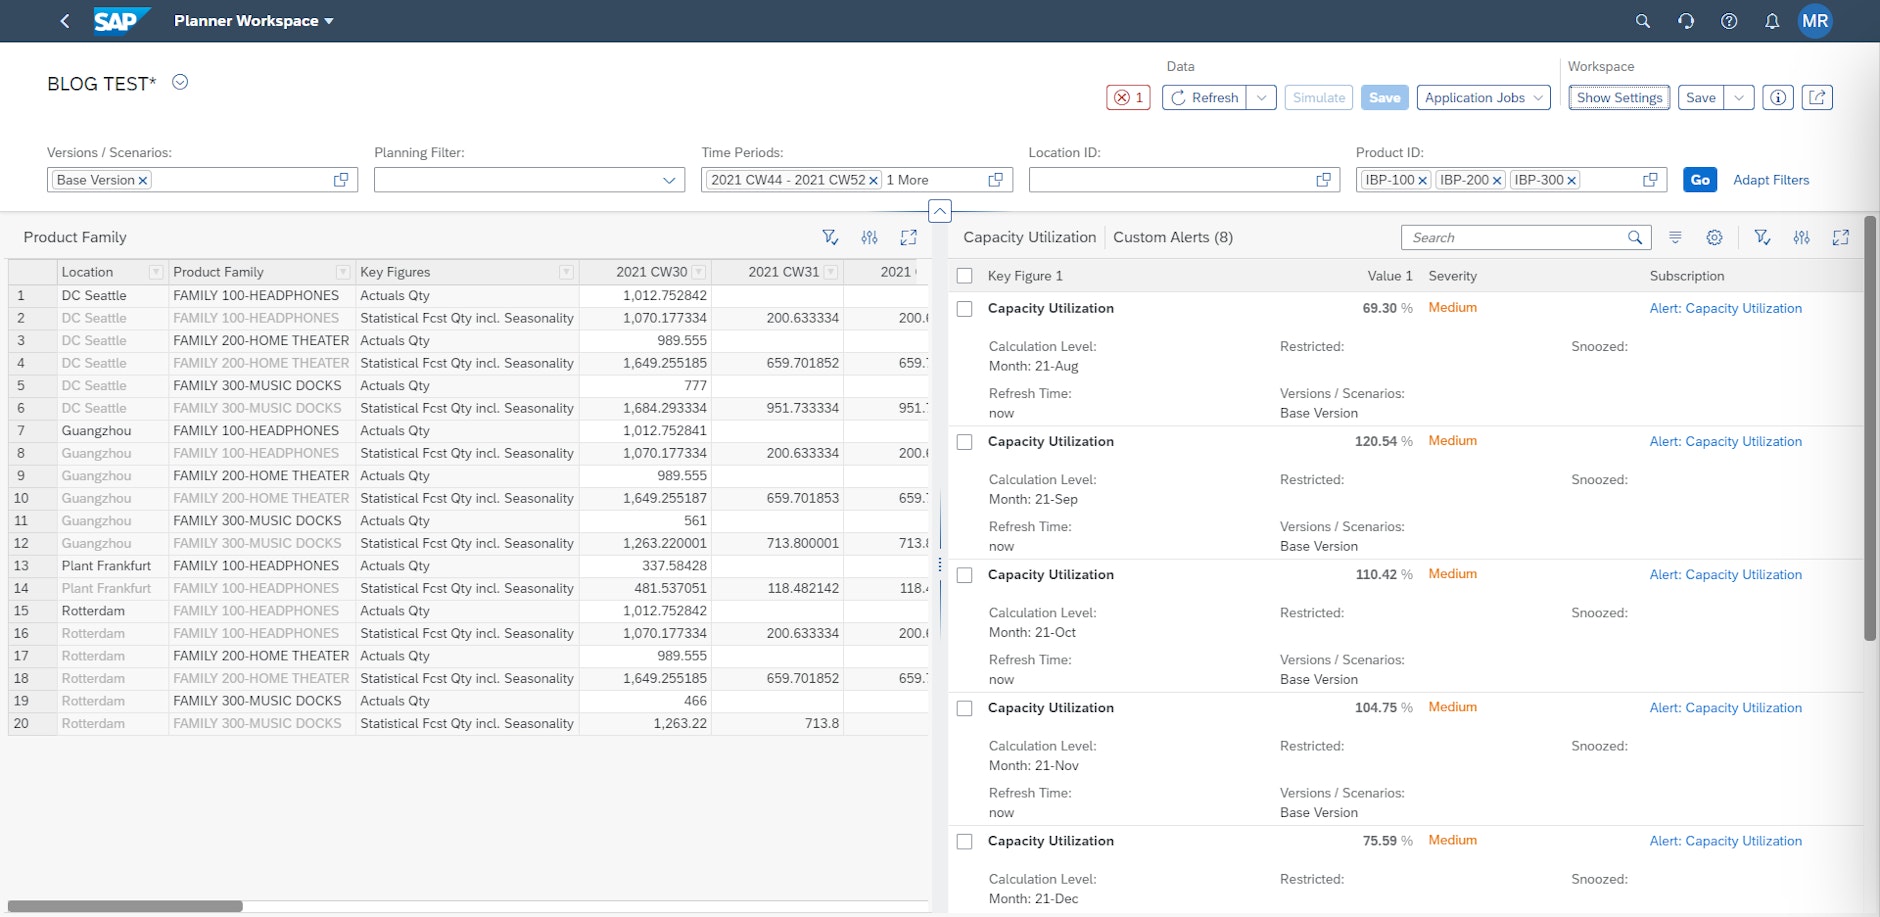This screenshot has height=917, width=1880.
Task: Select the checkbox for the 120.54% alert
Action: [965, 441]
